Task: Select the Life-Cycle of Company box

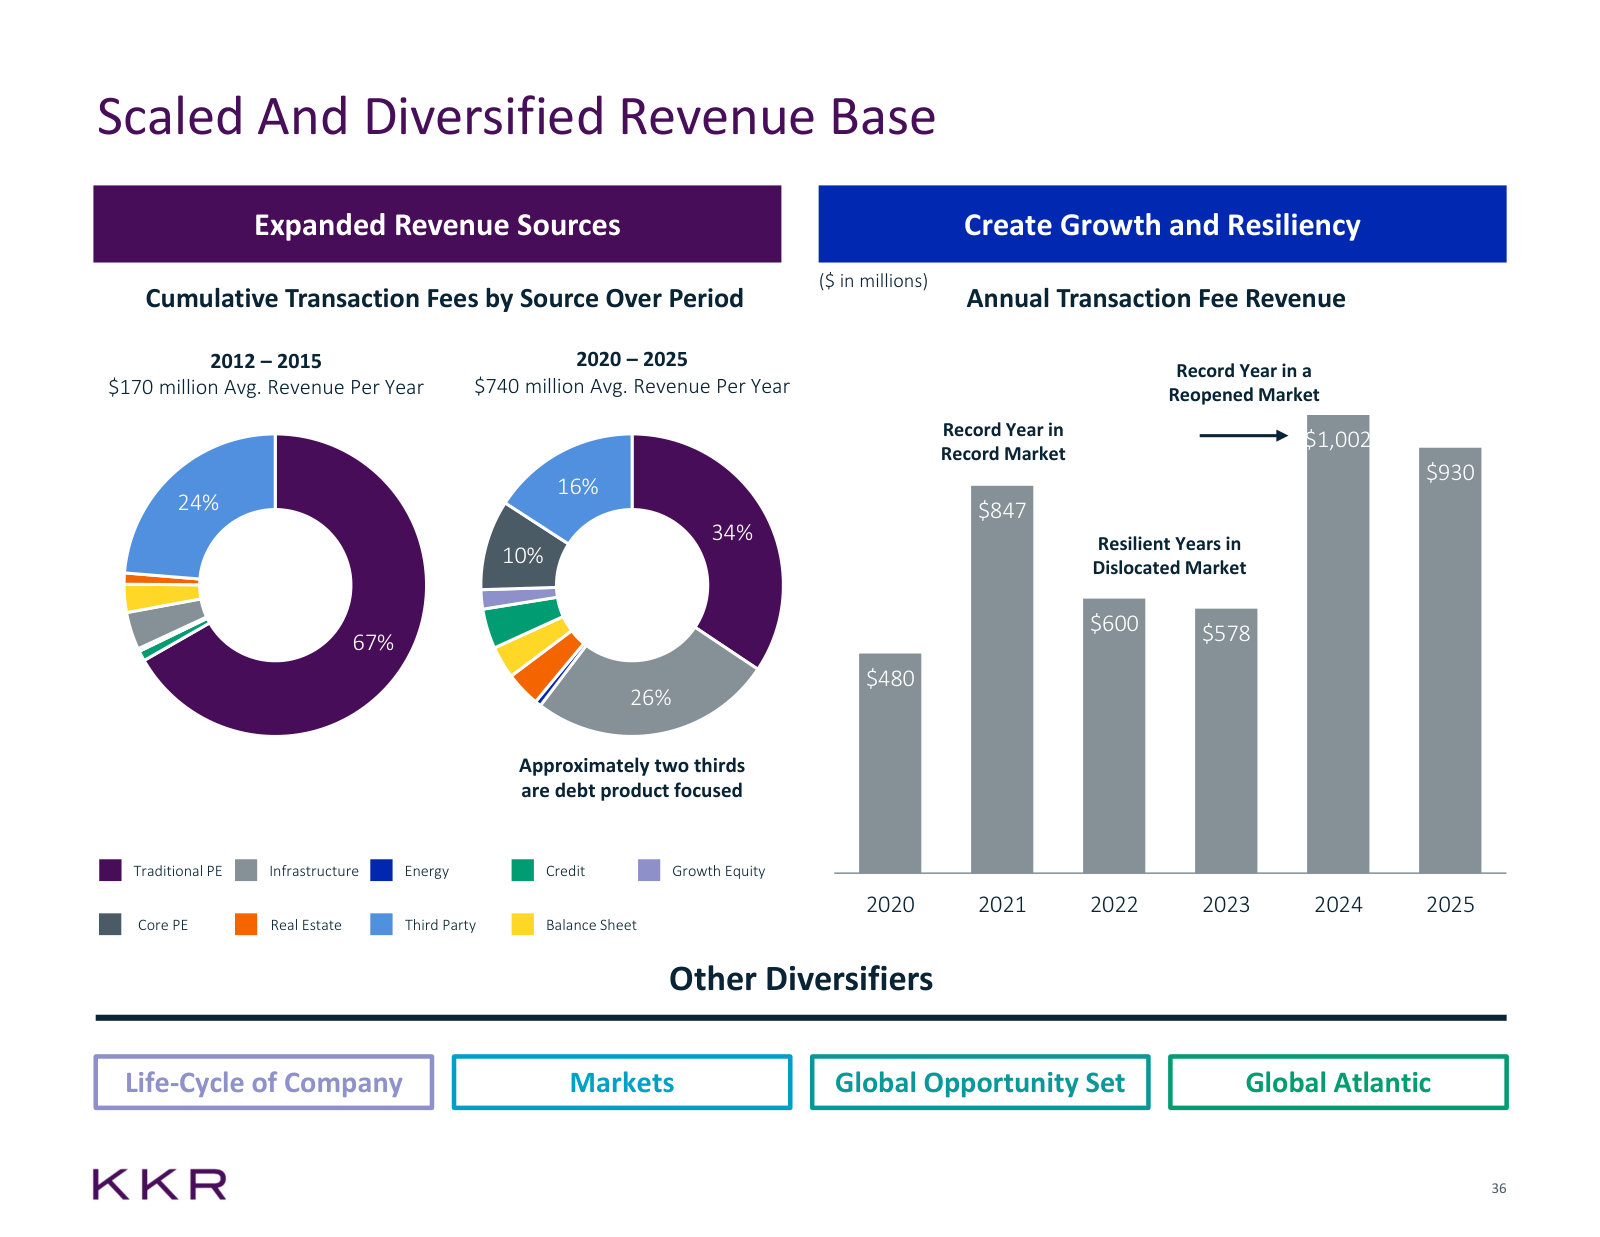Action: tap(264, 1082)
